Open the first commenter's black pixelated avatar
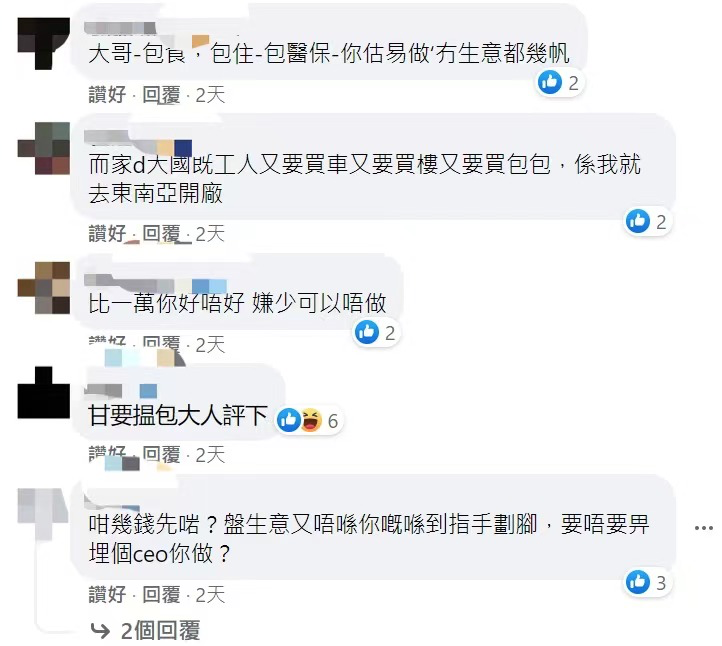This screenshot has height=646, width=722. pyautogui.click(x=44, y=44)
